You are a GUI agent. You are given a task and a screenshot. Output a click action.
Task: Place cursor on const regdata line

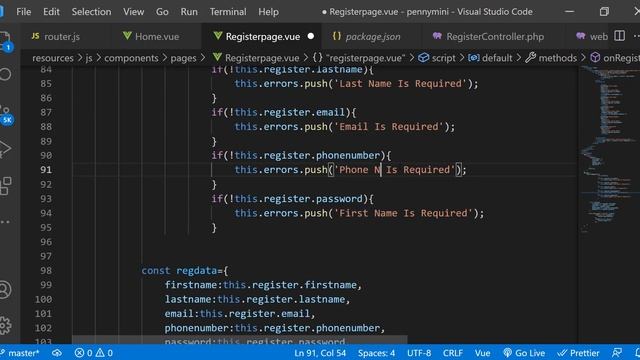[x=185, y=271]
